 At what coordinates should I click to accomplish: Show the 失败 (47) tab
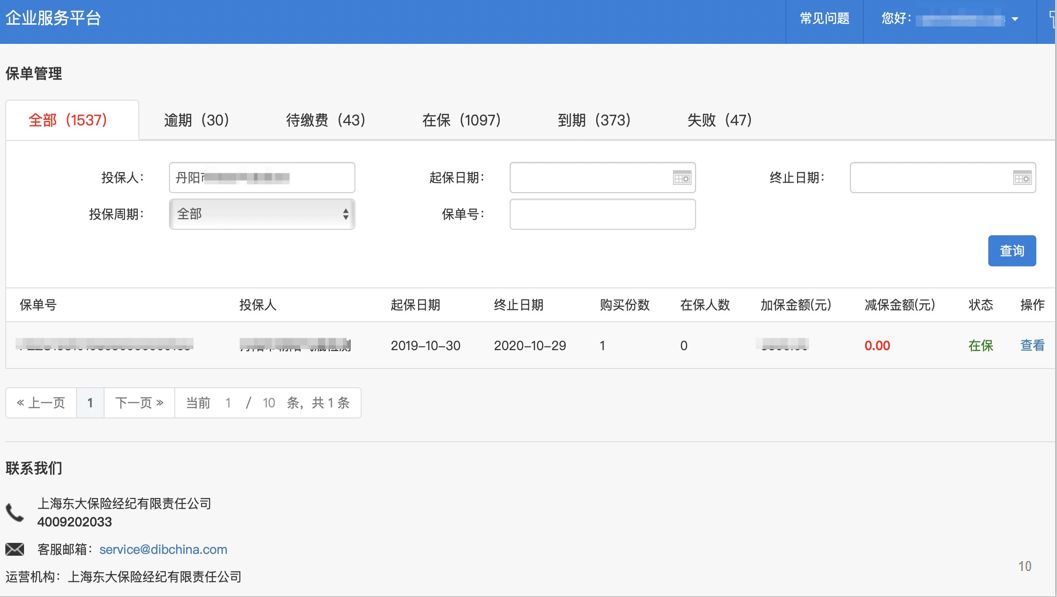click(x=719, y=120)
